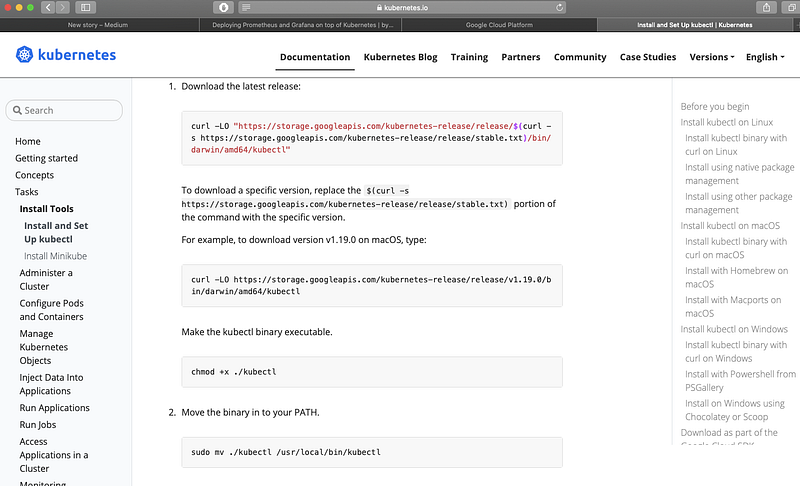Viewport: 800px width, 486px height.
Task: Click the Safari back arrow button
Action: [x=48, y=7]
